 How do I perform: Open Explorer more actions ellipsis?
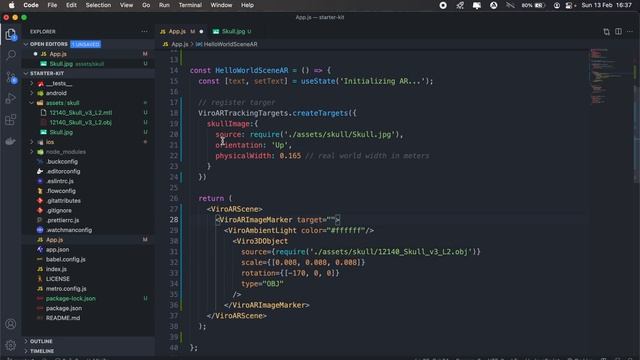tap(144, 31)
